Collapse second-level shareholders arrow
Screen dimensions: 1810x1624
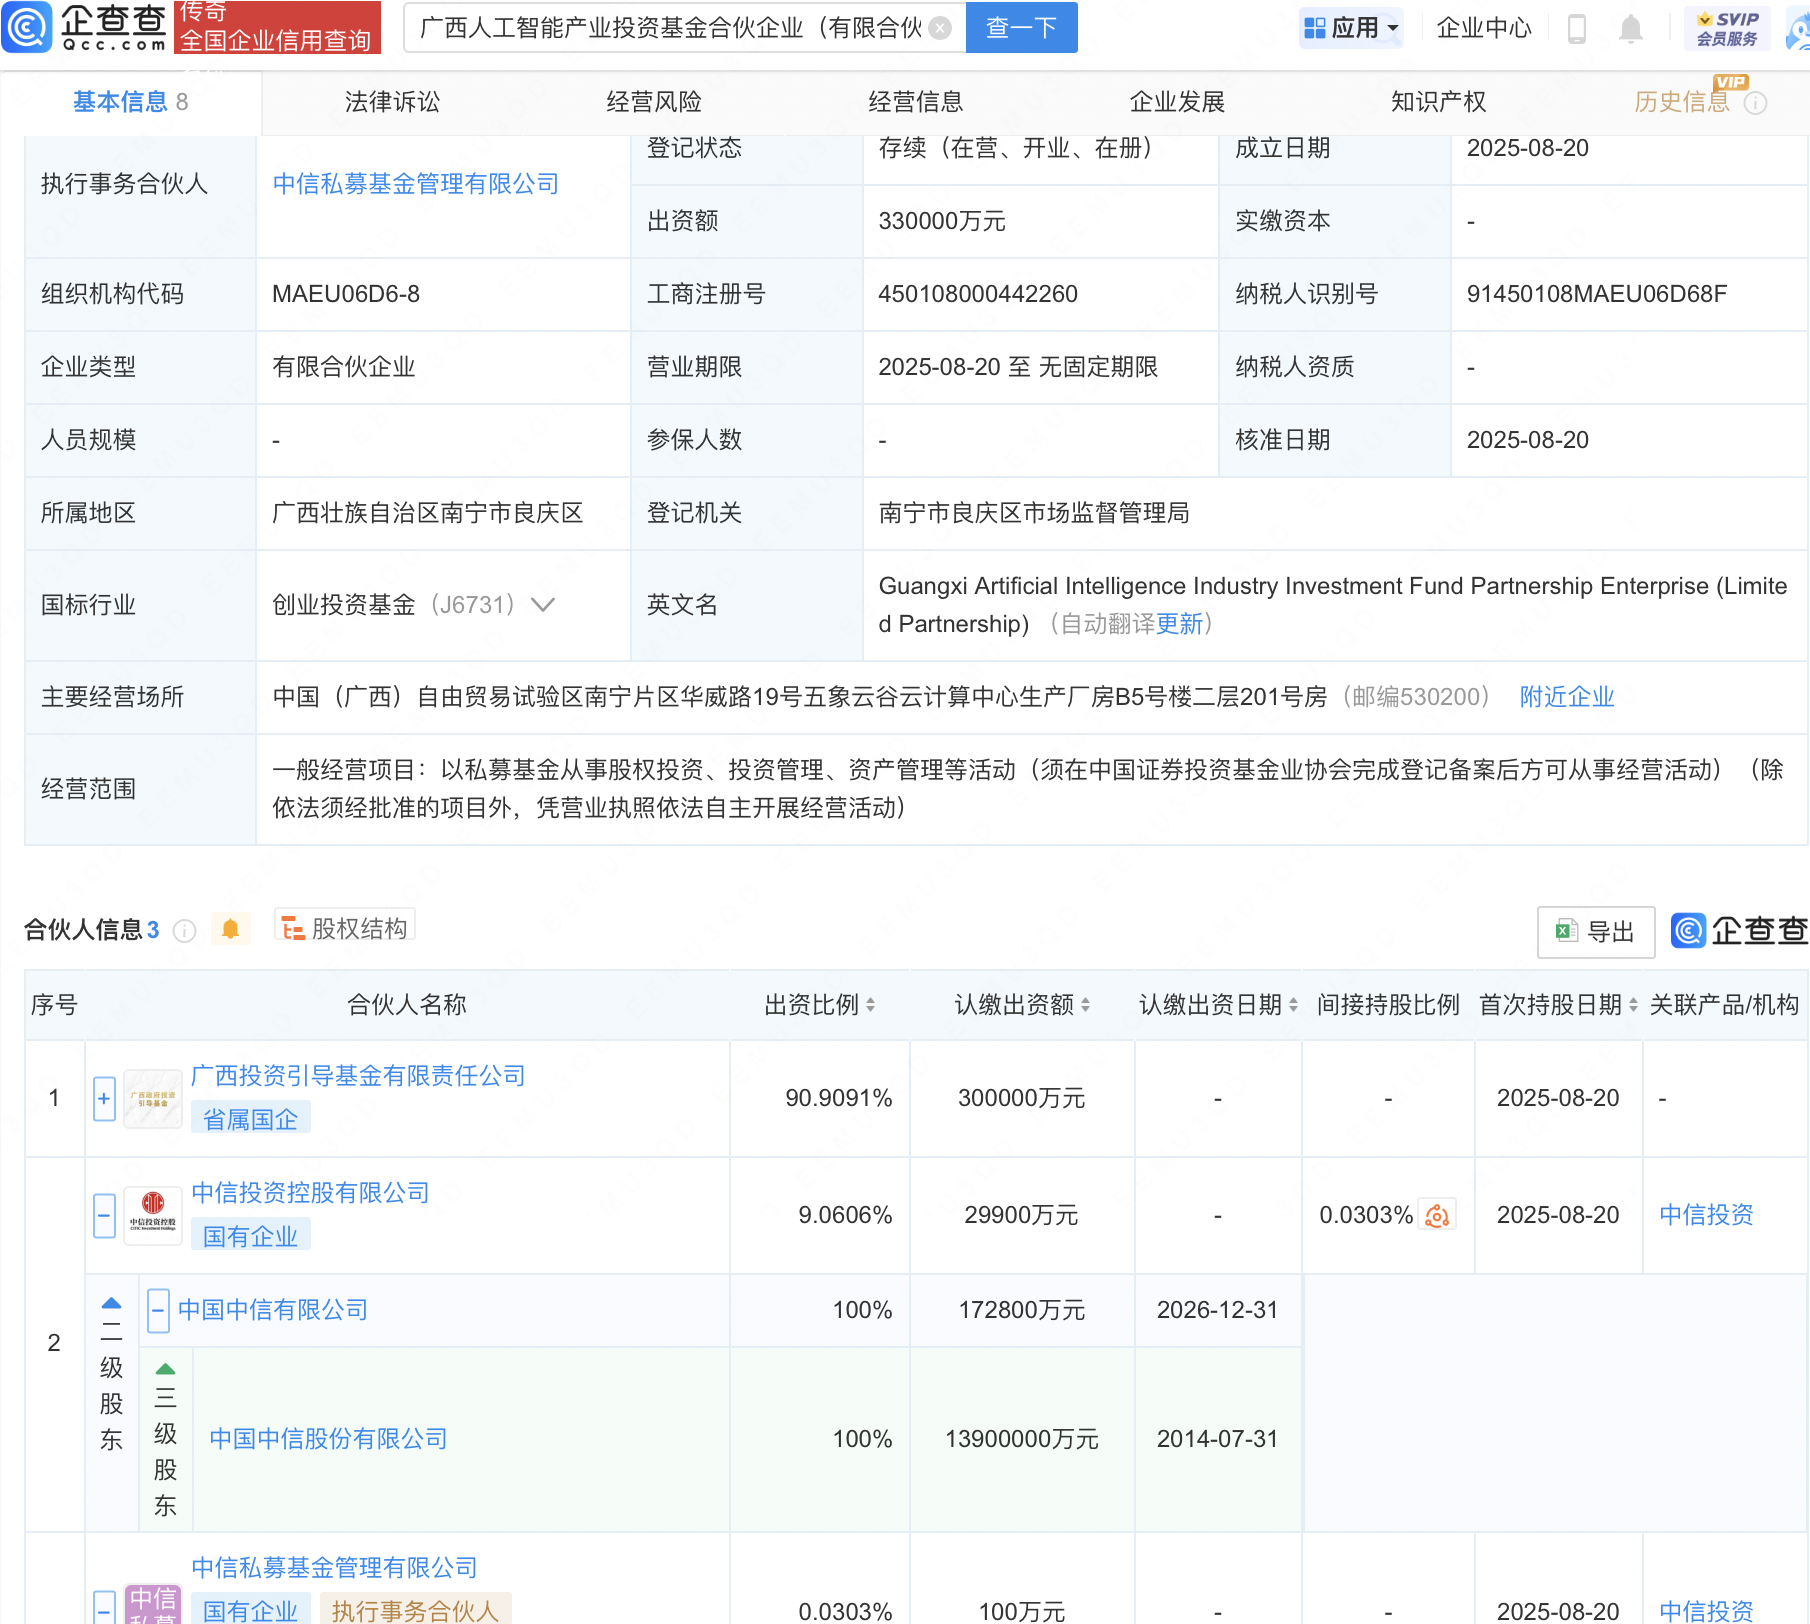(x=111, y=1303)
